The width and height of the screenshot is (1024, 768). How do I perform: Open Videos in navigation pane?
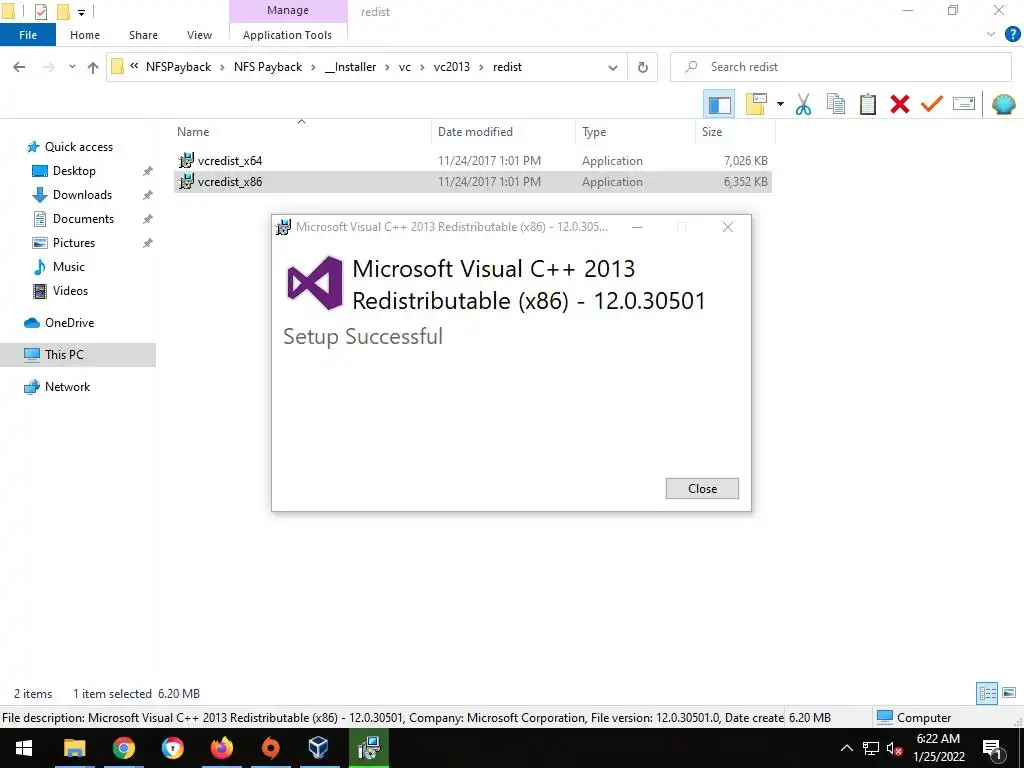[x=70, y=291]
